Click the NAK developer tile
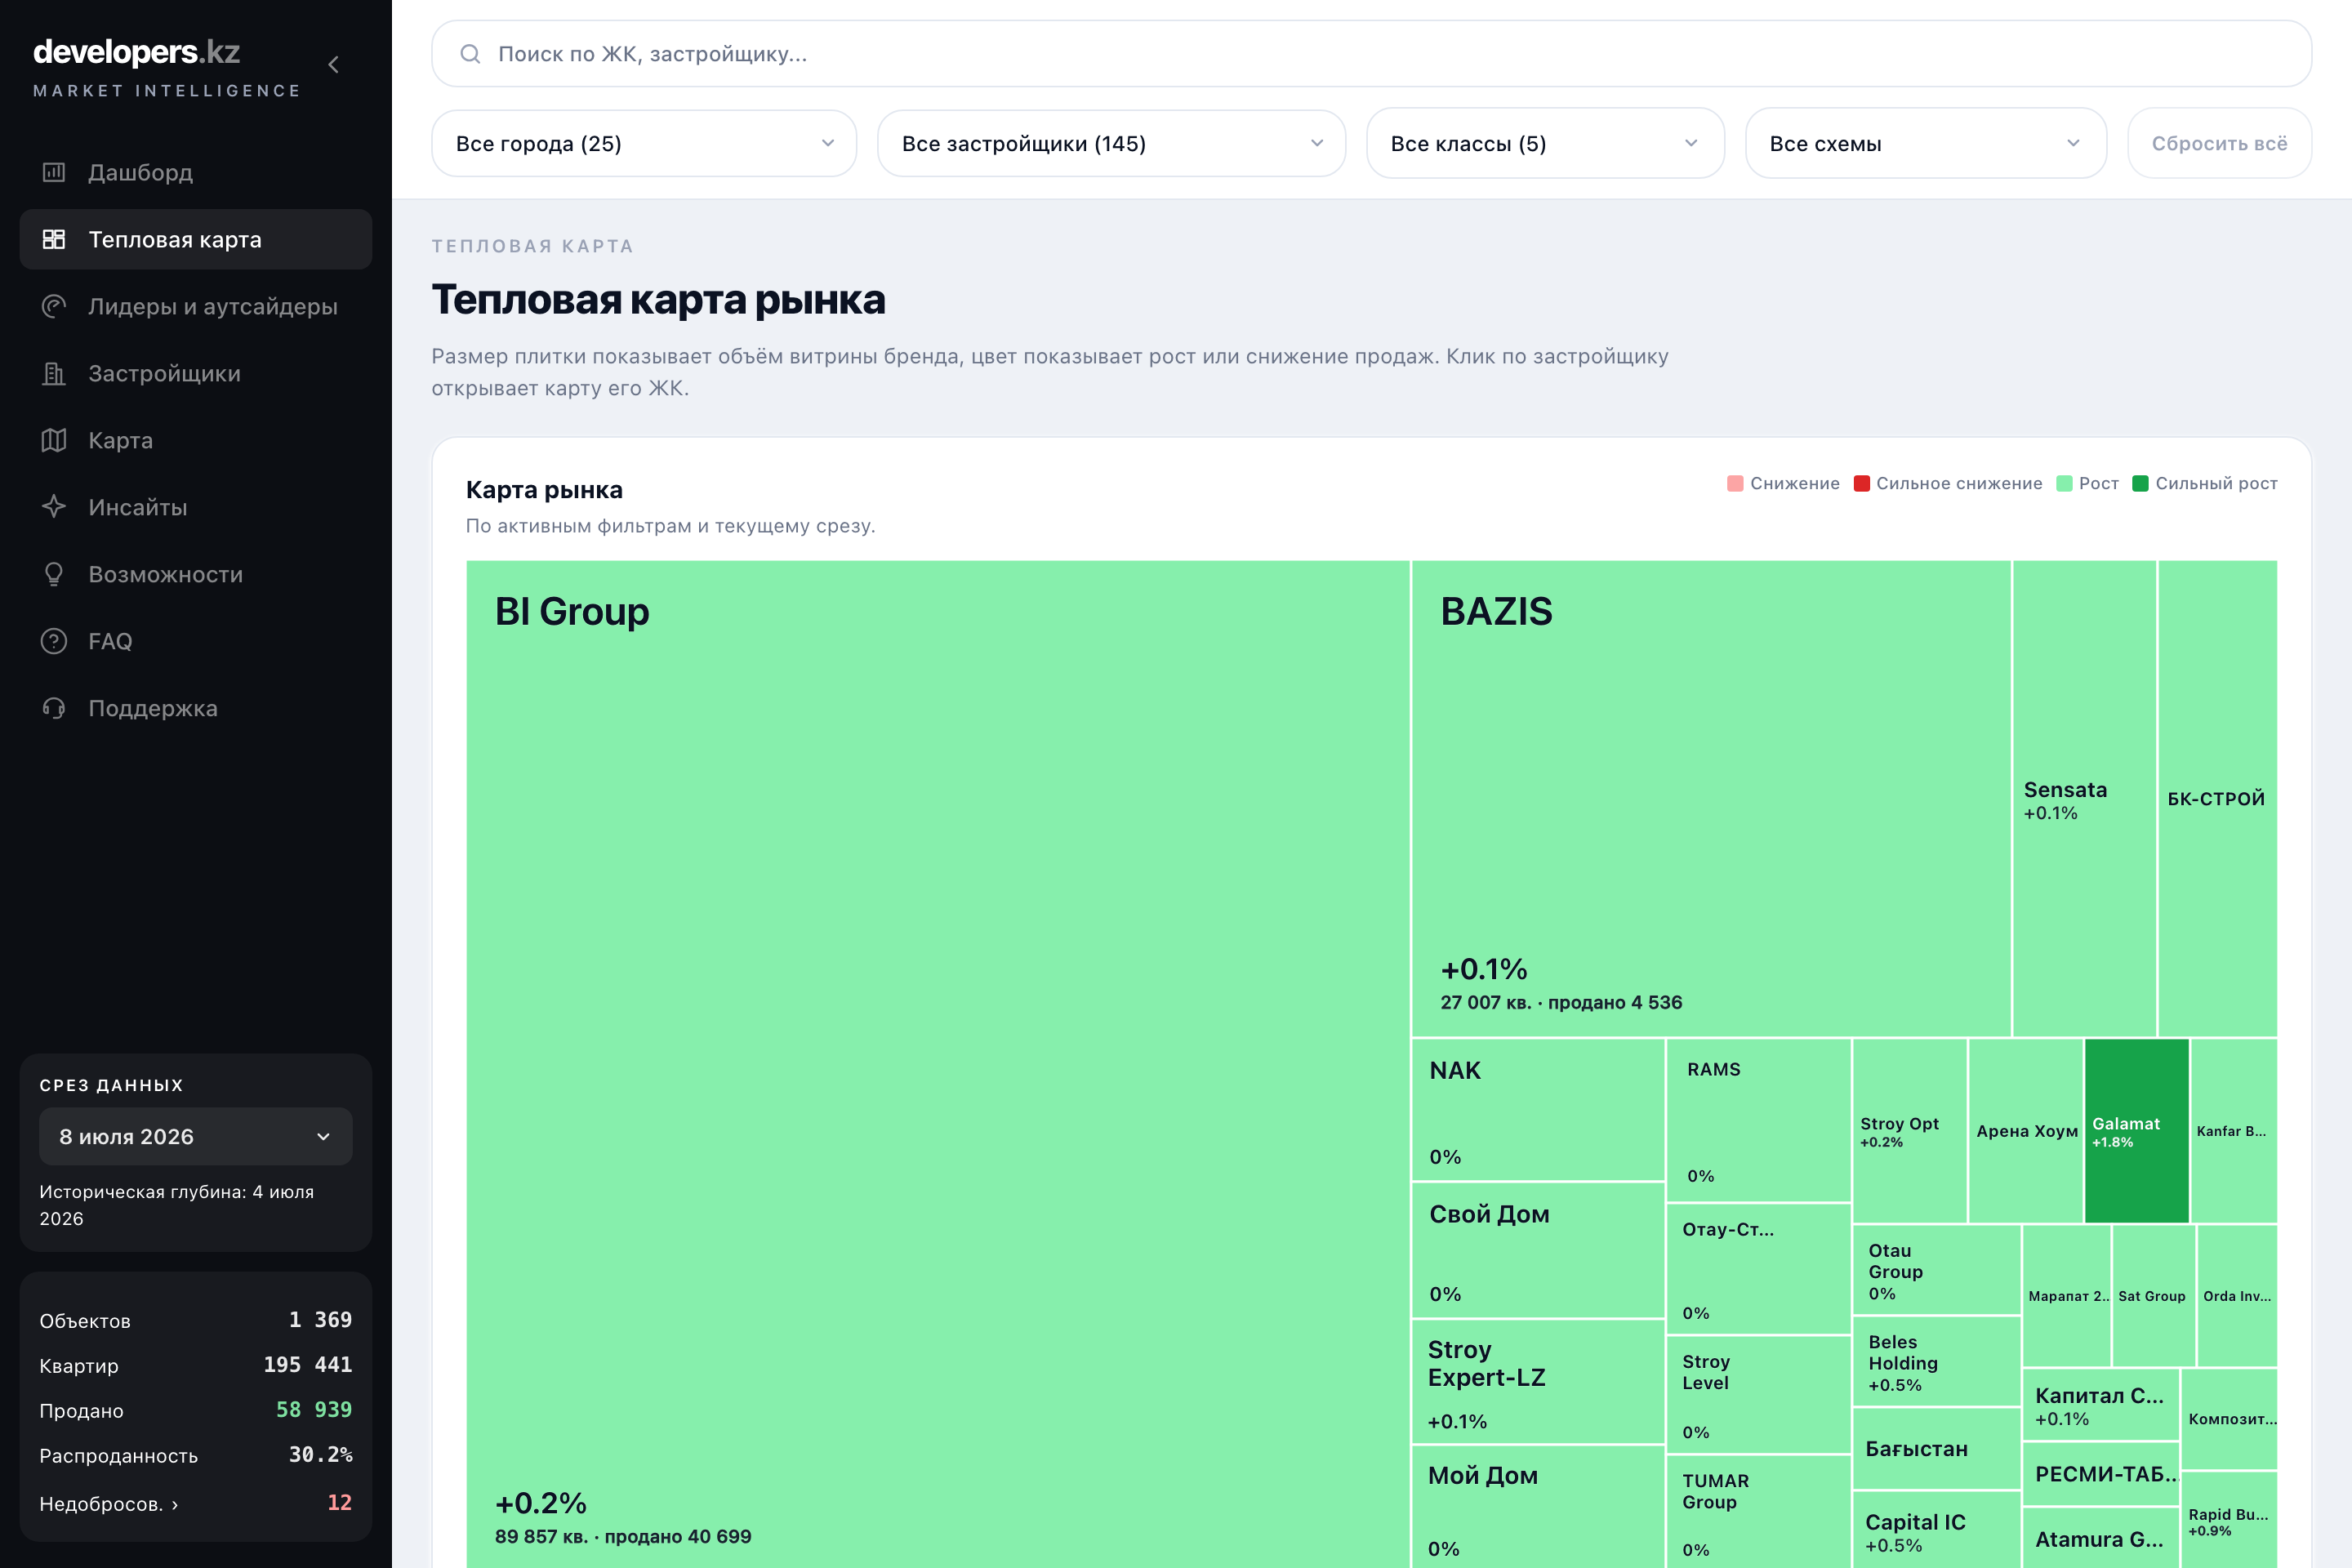Screen dimensions: 2352x1568 [1538, 1110]
